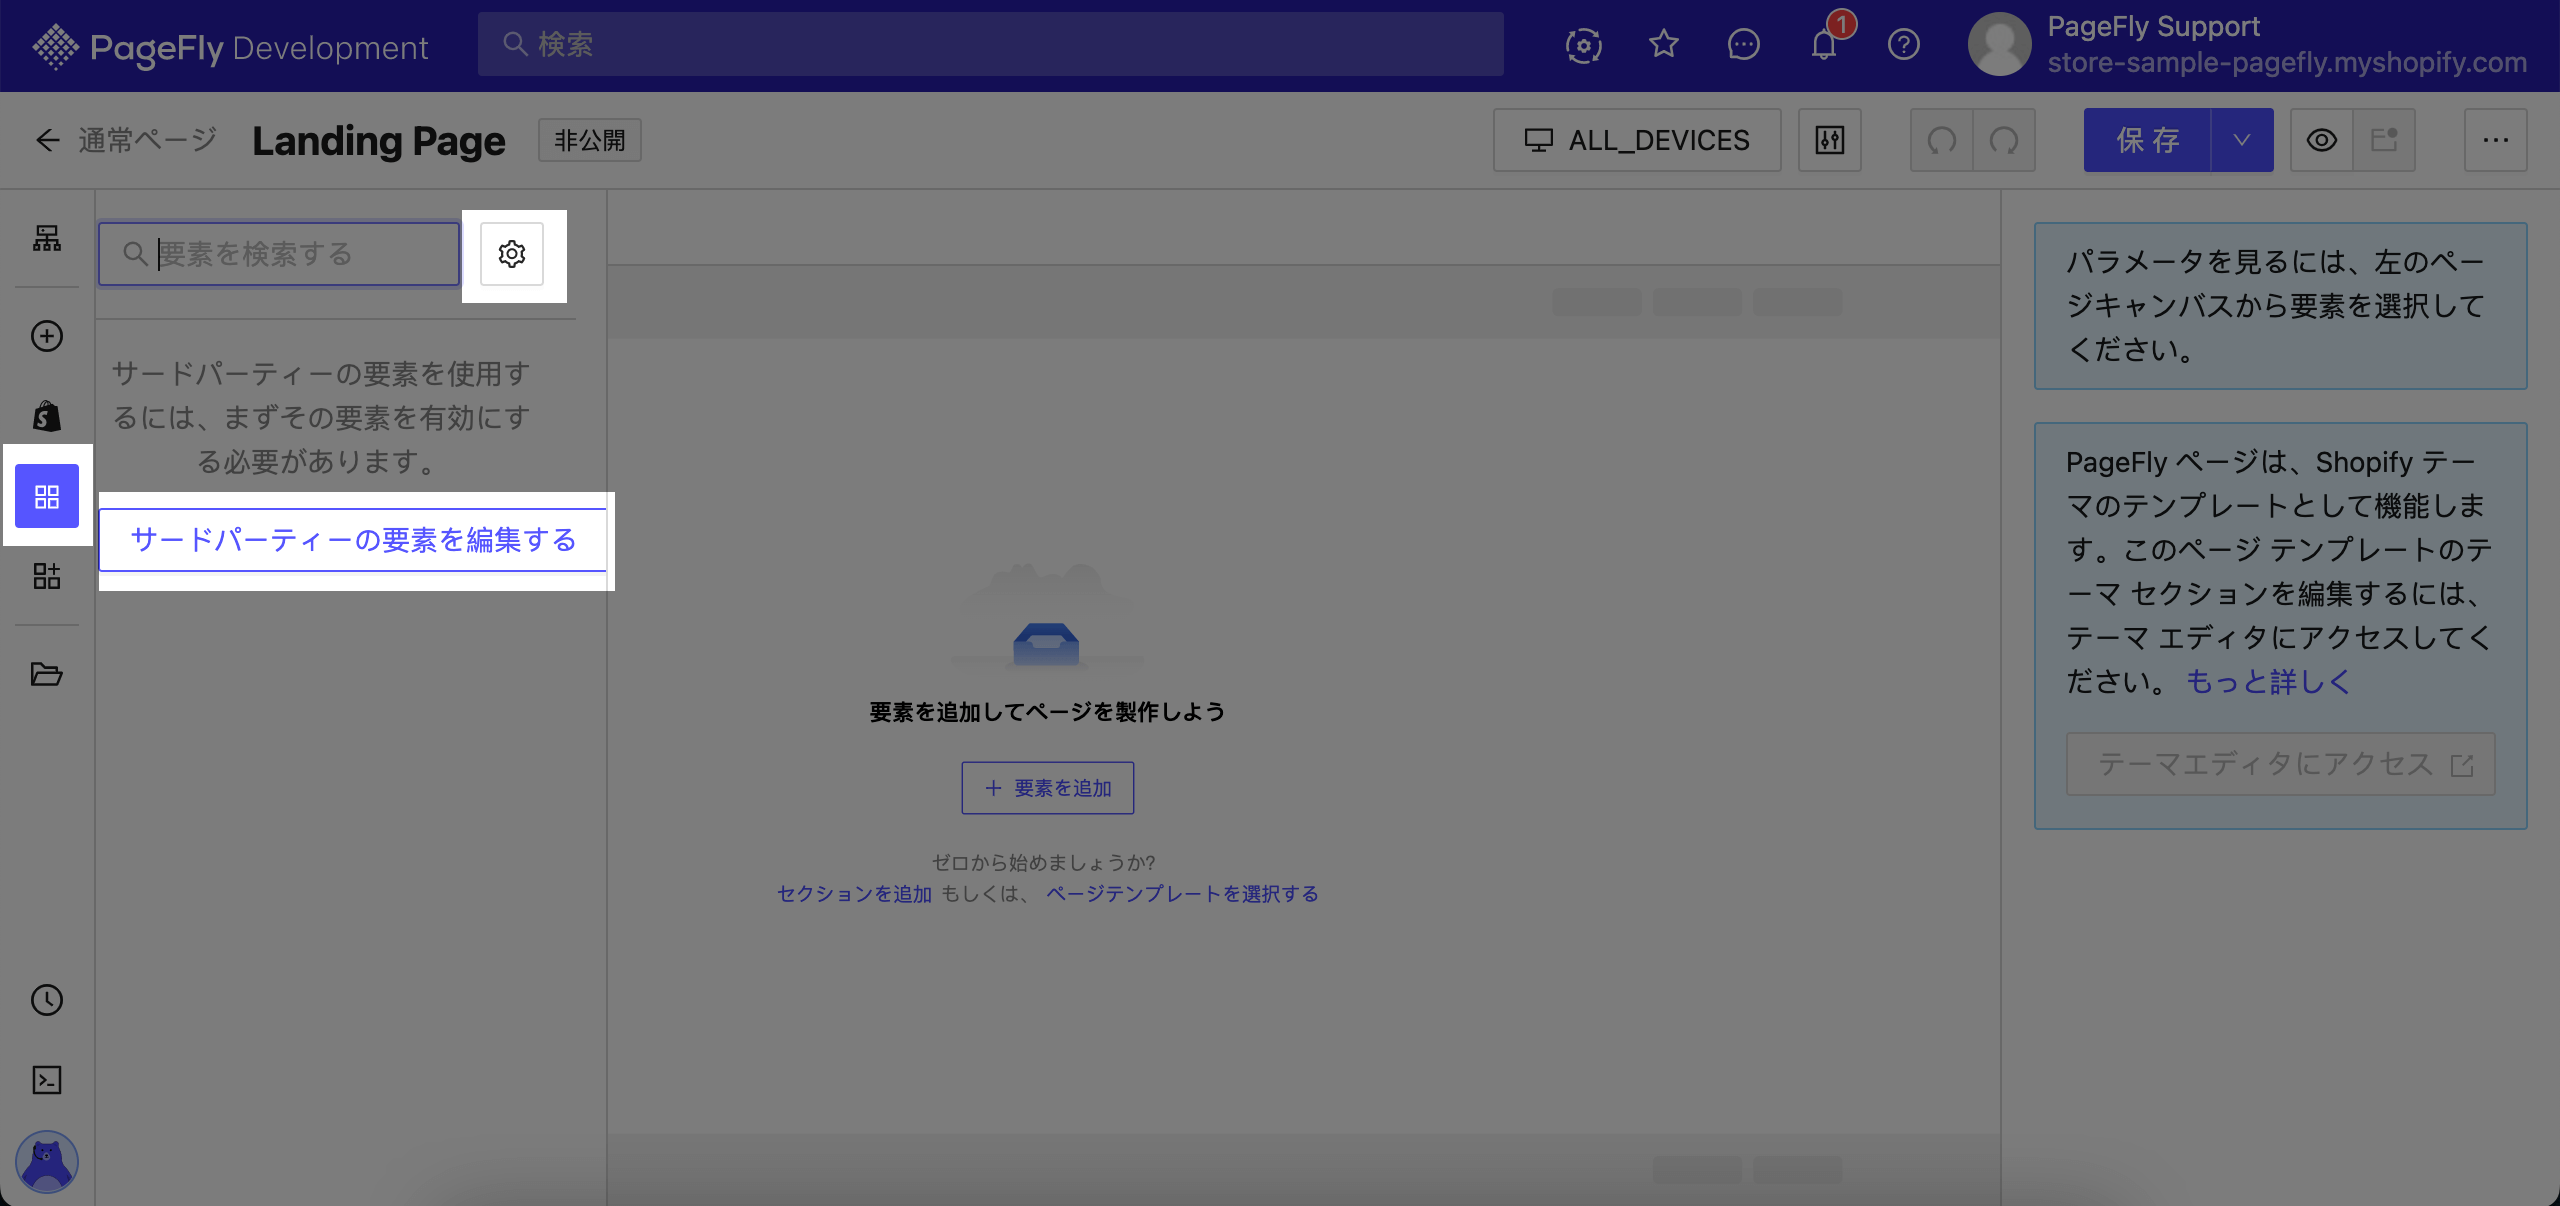Open the custom code terminal icon
Viewport: 2560px width, 1206px height.
(47, 1080)
